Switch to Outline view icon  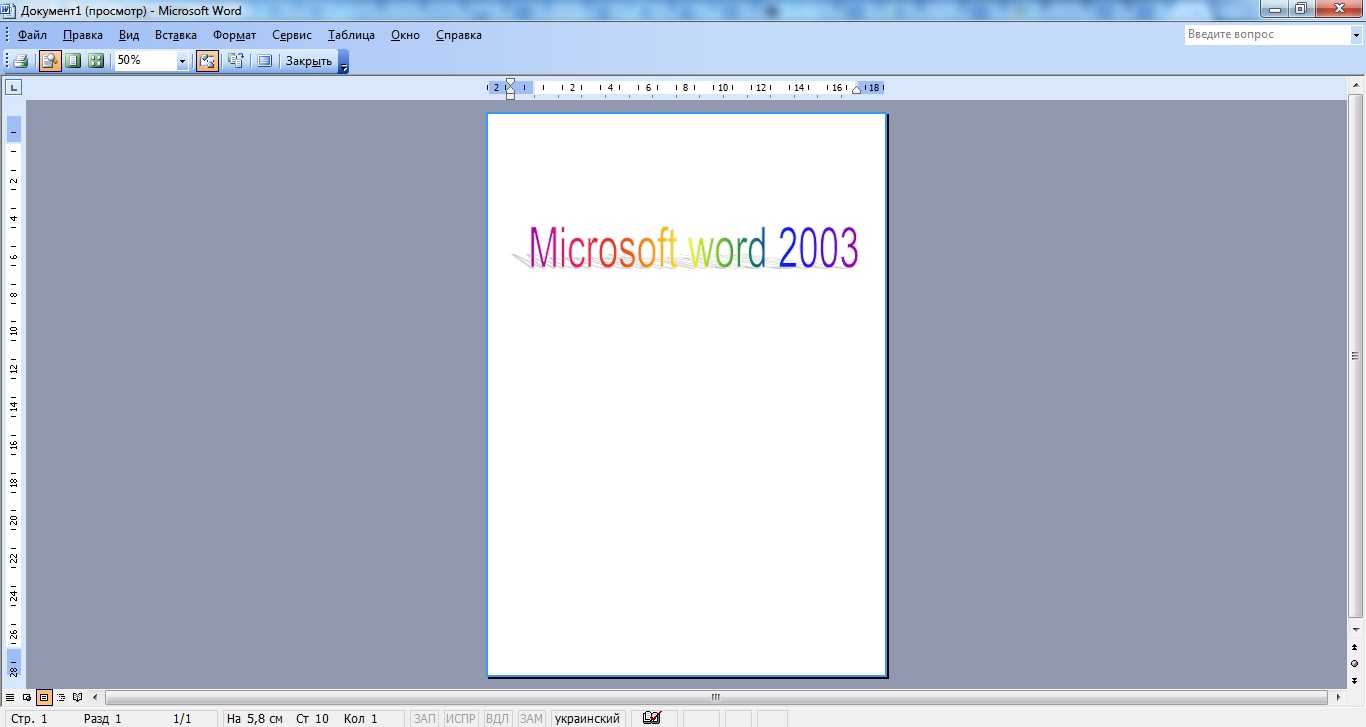[x=61, y=697]
